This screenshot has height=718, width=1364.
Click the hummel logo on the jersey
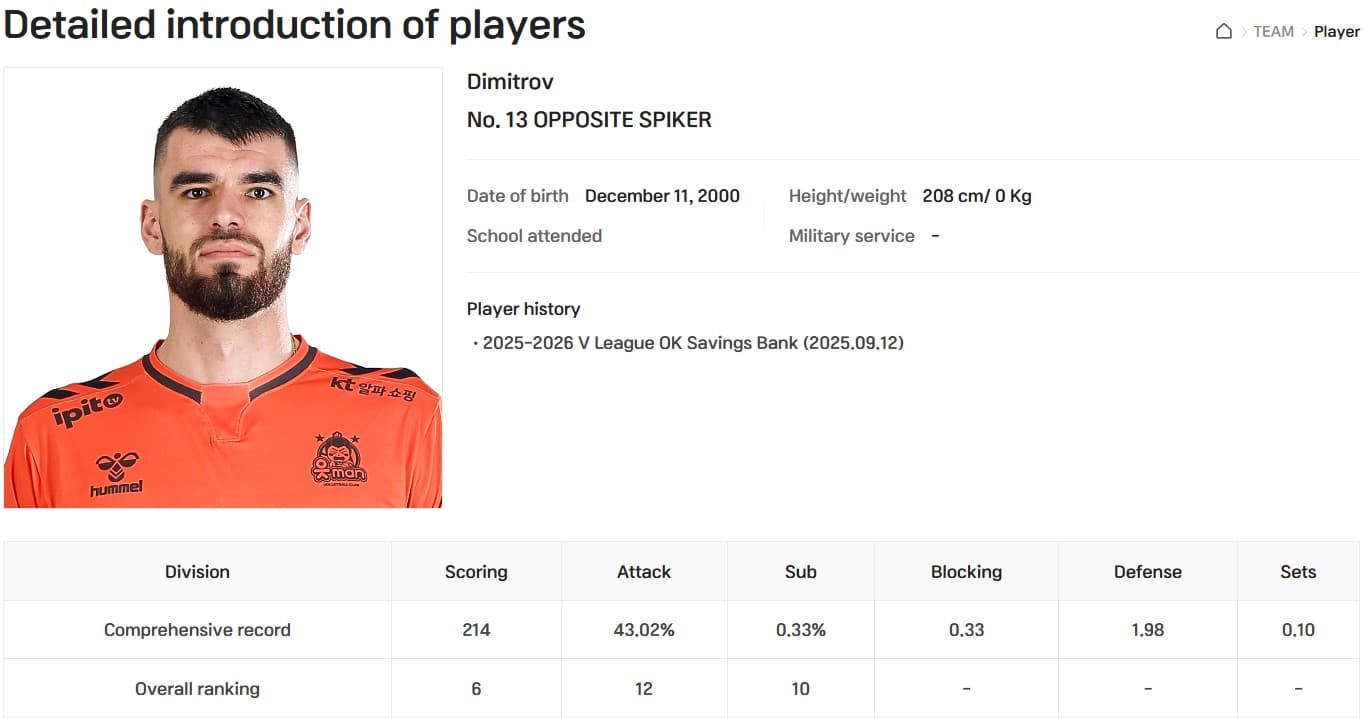pos(116,474)
